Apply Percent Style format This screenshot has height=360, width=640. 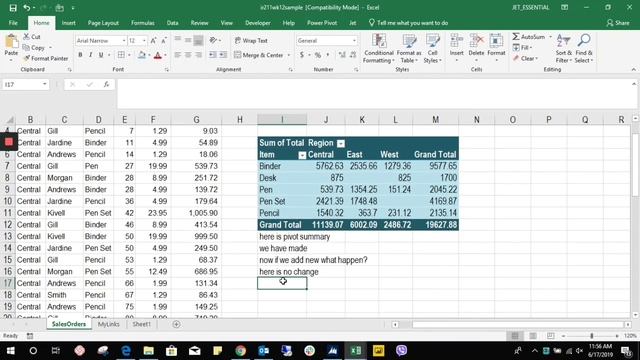318,55
